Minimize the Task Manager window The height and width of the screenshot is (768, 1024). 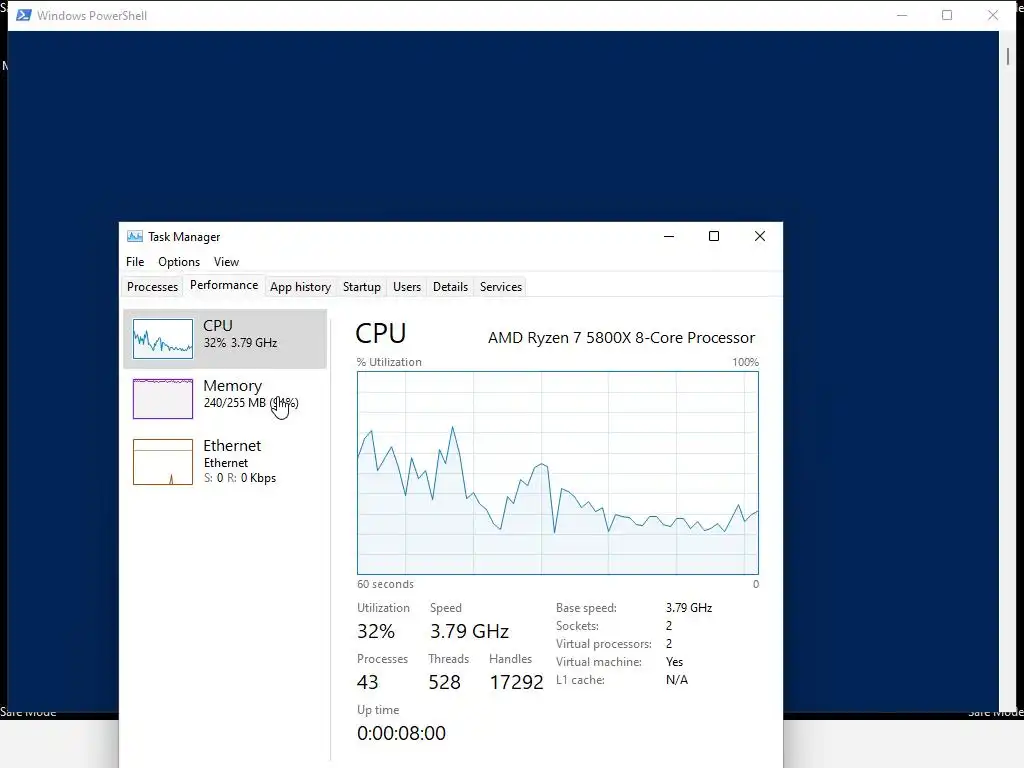click(669, 236)
